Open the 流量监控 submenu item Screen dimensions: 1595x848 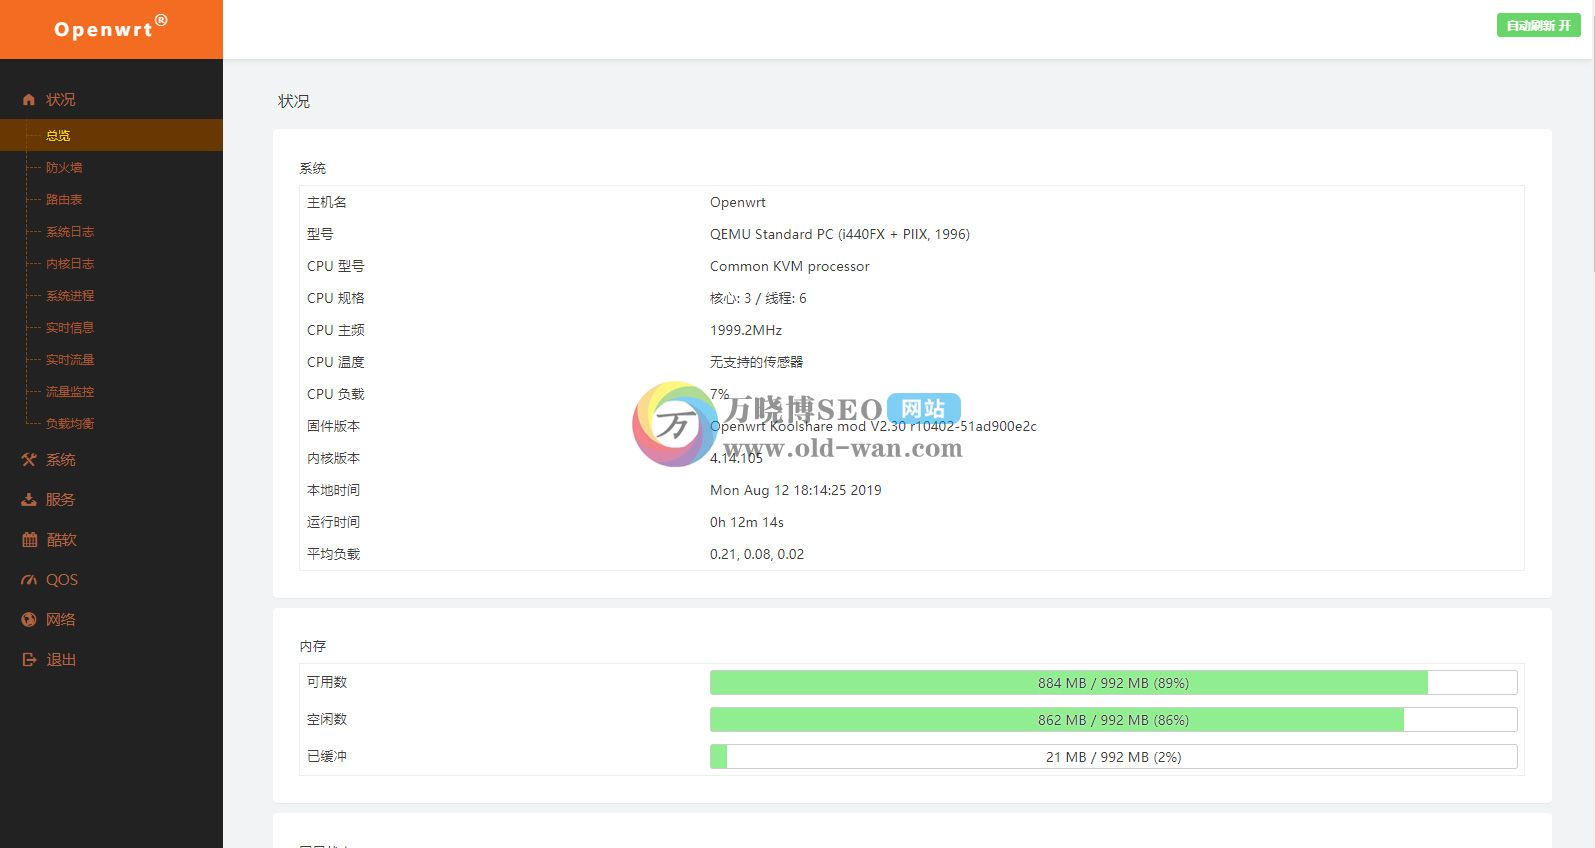coord(70,391)
